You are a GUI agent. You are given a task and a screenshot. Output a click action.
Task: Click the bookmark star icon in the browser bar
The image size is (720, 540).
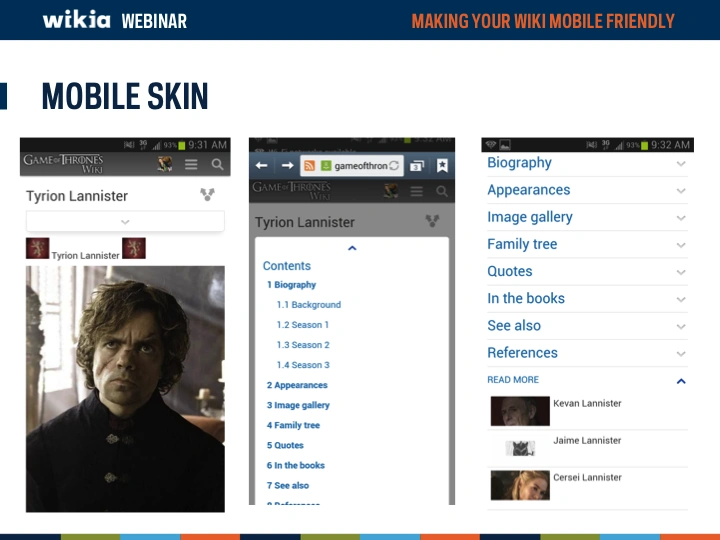point(442,165)
